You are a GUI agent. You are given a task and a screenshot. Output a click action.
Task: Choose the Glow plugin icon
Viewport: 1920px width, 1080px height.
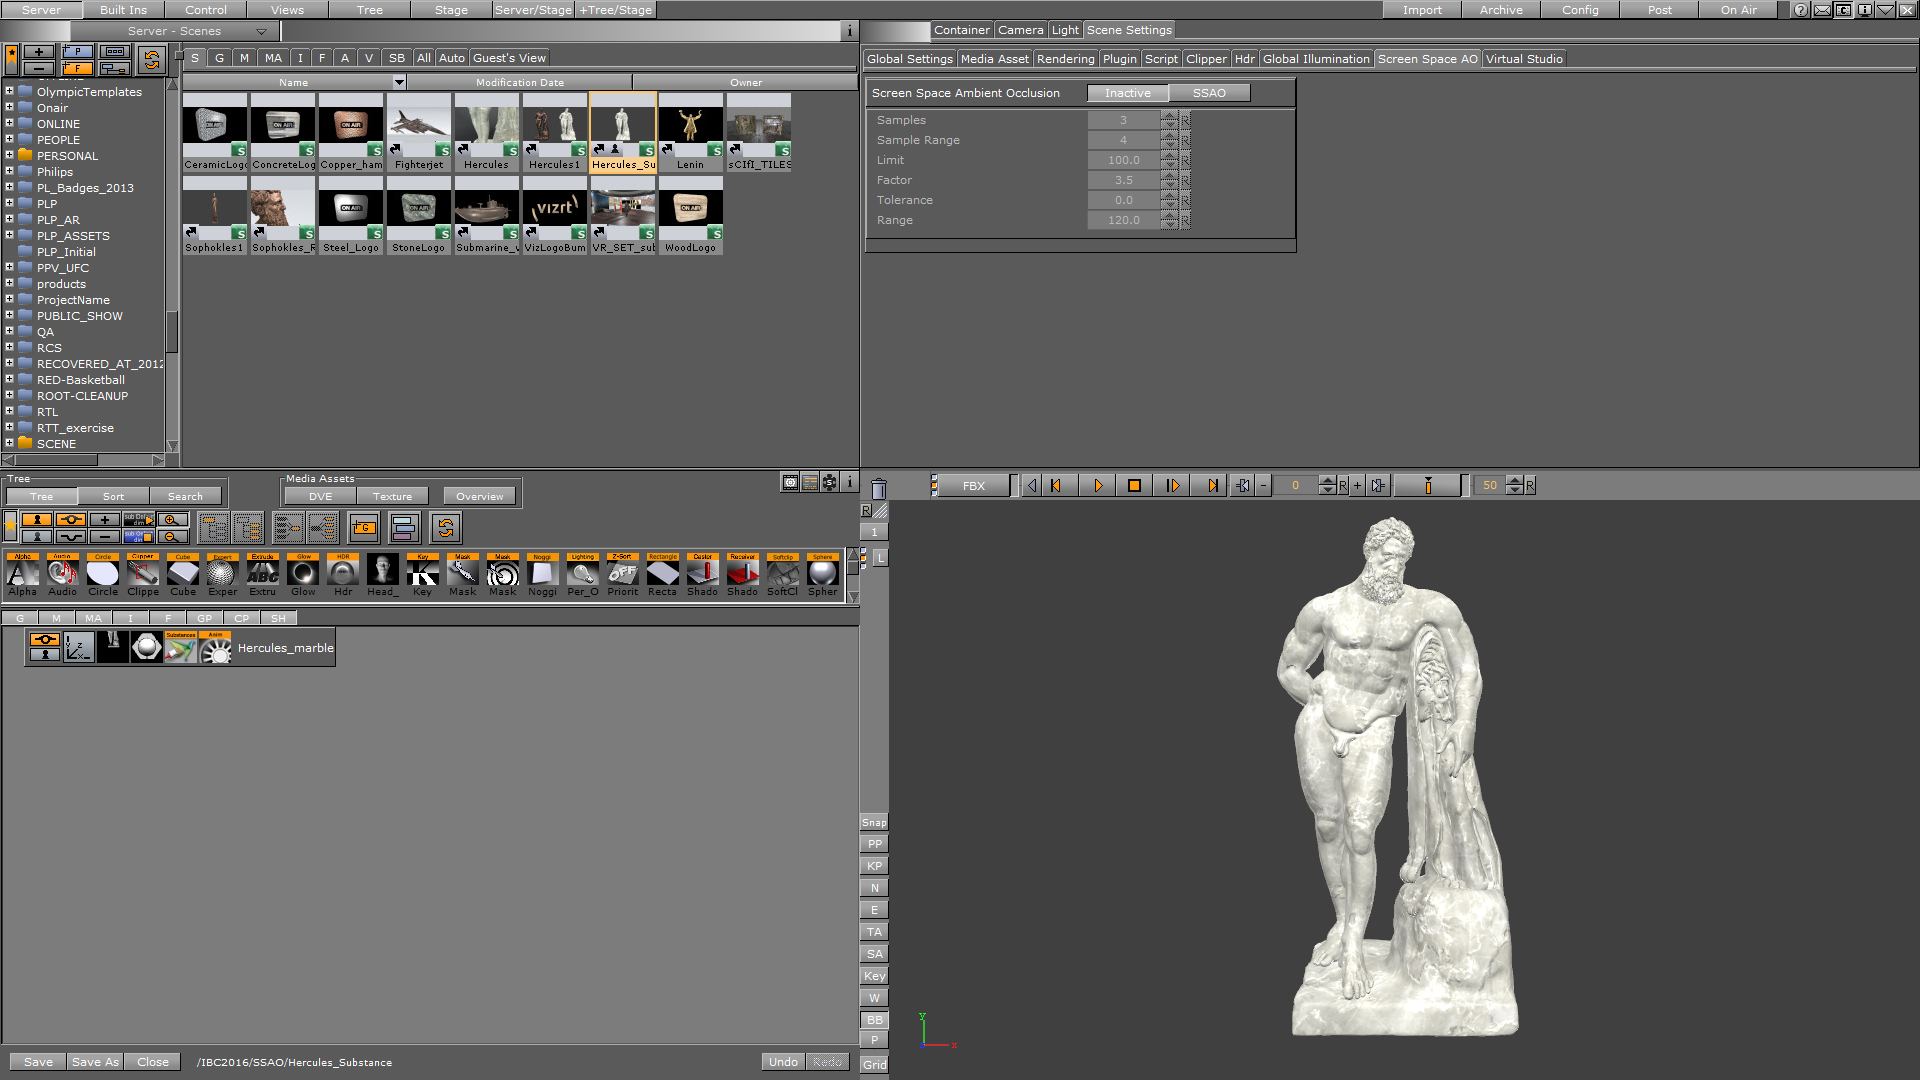point(303,574)
